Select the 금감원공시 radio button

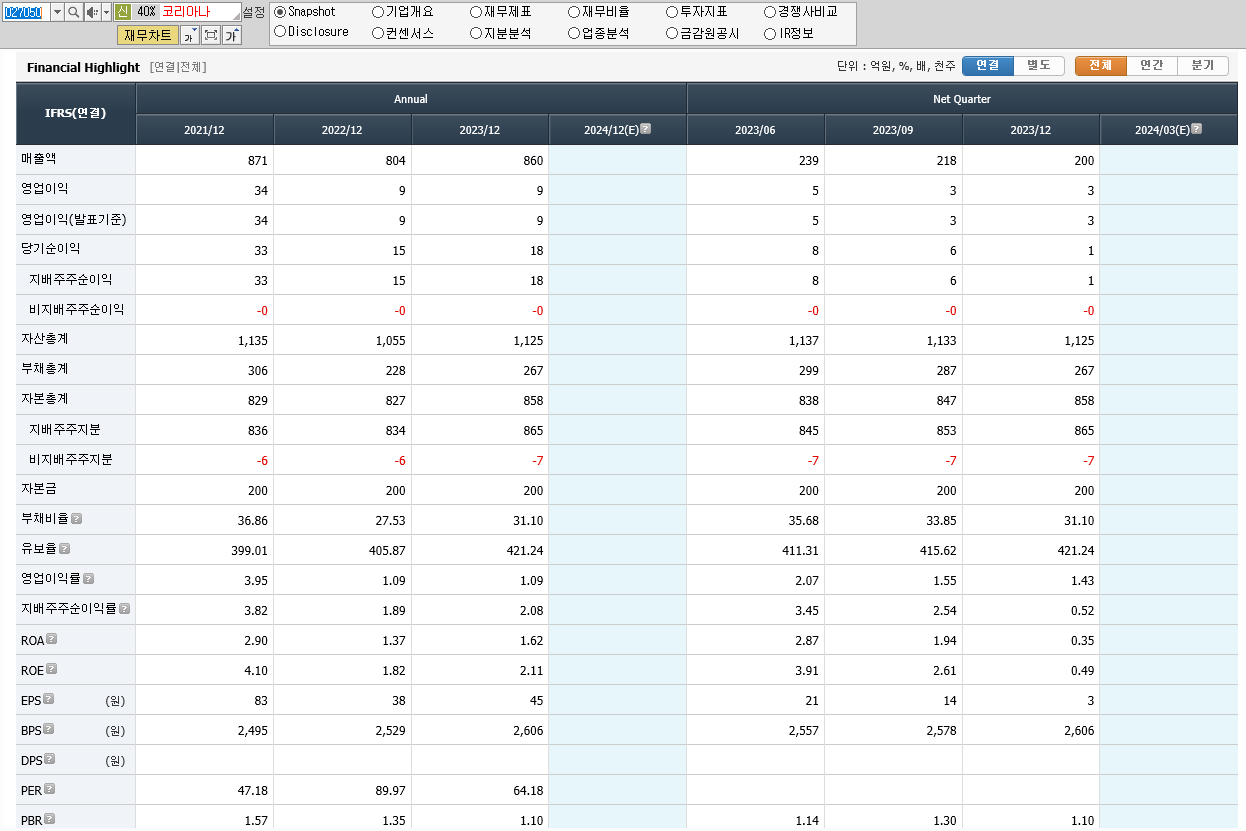[672, 33]
